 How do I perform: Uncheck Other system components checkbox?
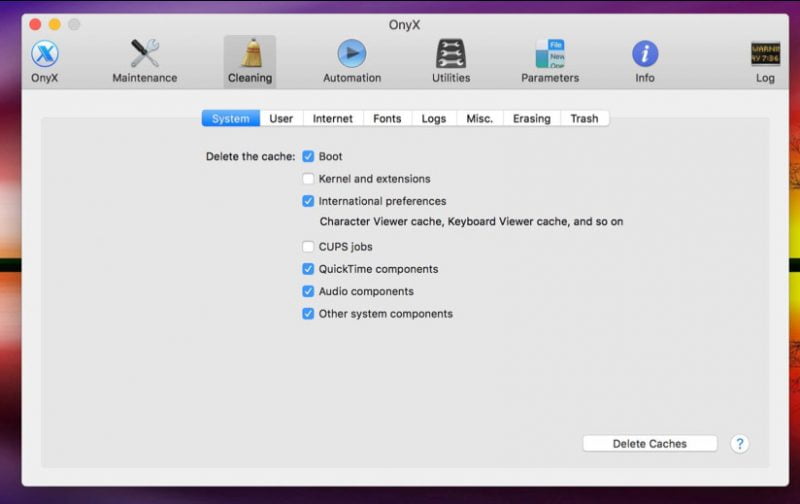pos(308,314)
